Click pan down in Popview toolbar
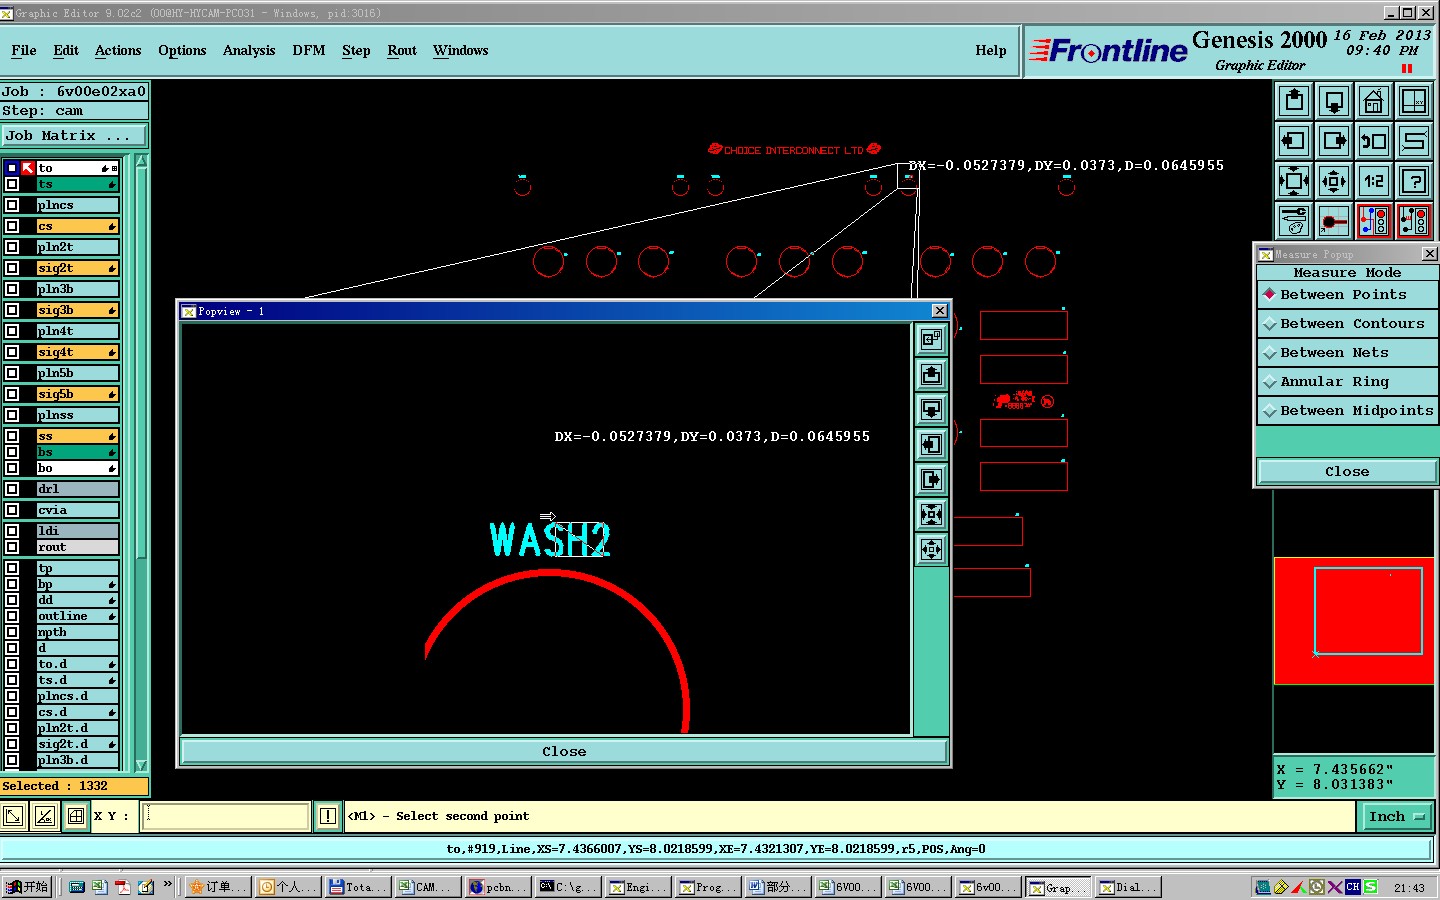1440x900 pixels. click(931, 410)
